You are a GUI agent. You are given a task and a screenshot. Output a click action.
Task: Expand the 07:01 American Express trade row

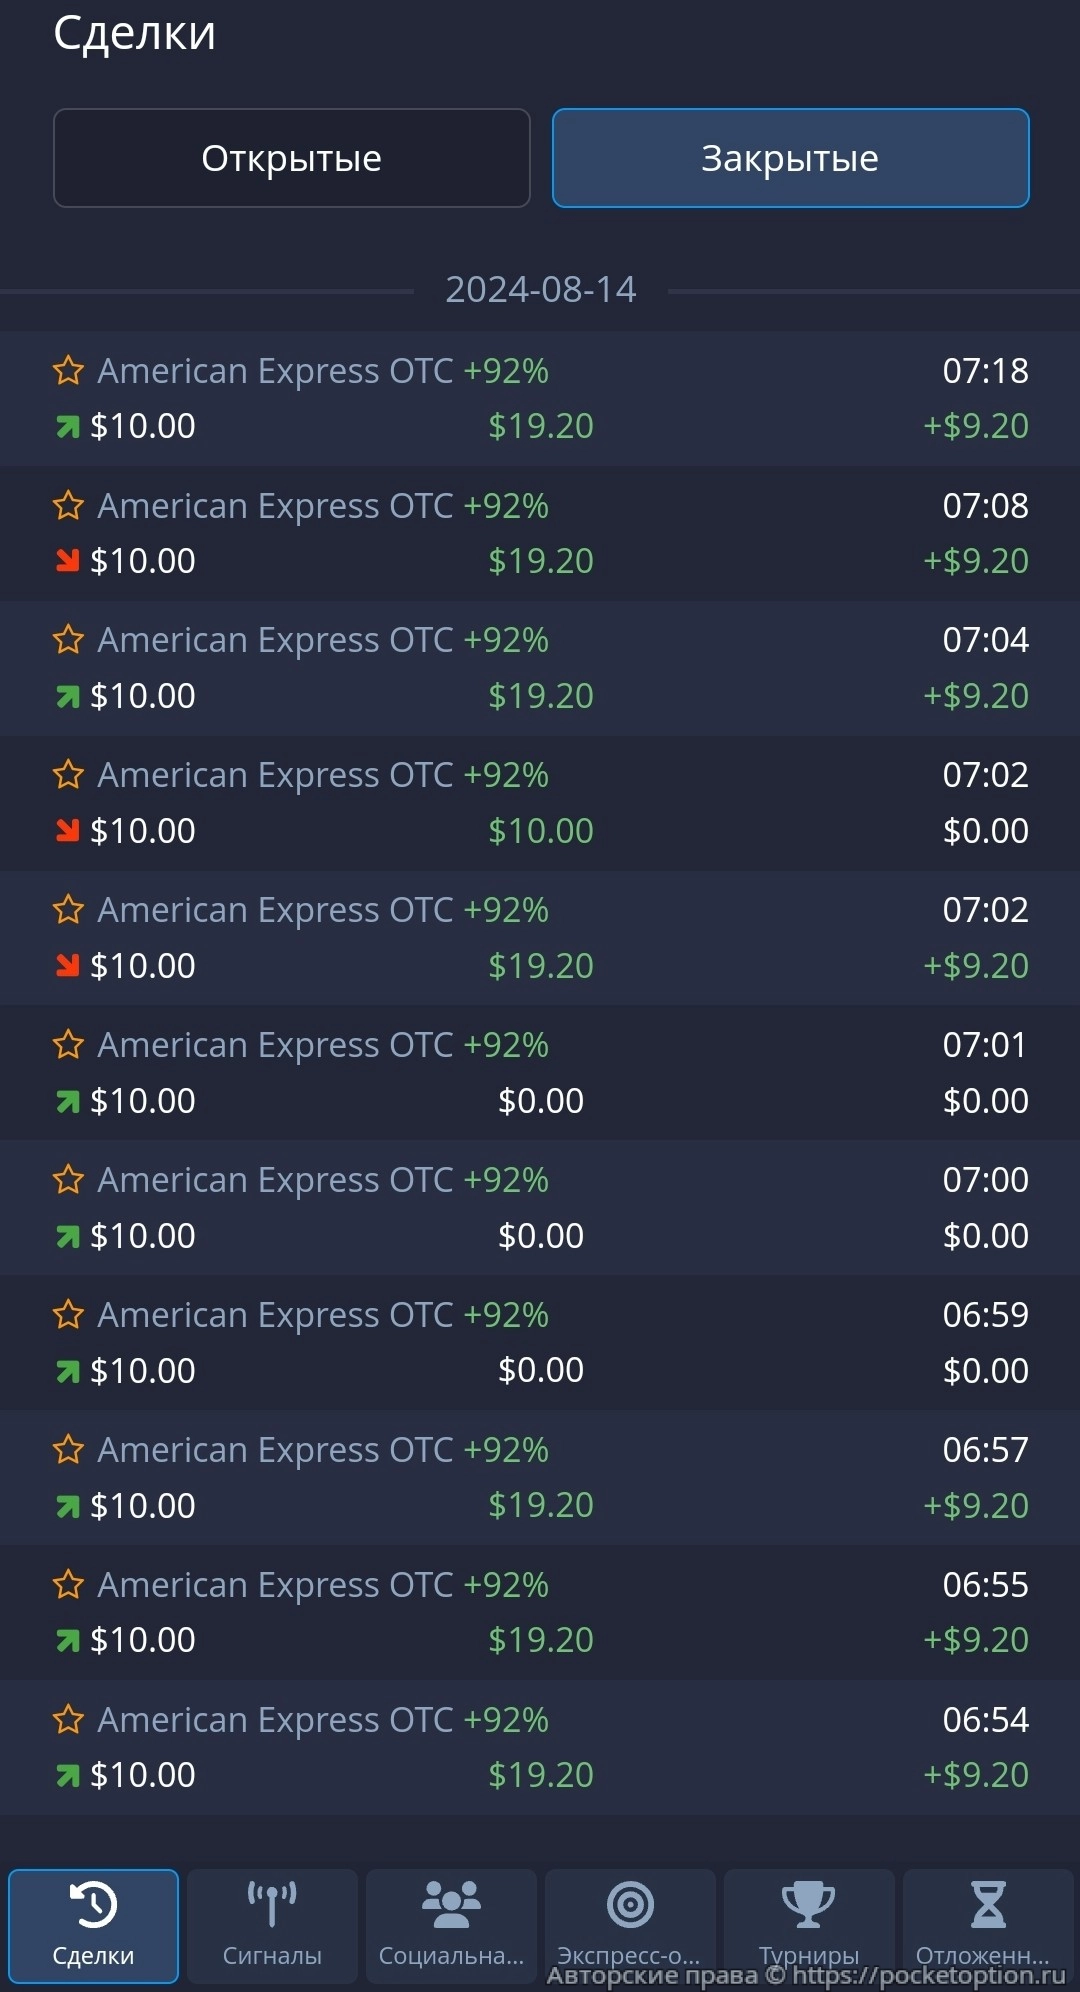[x=540, y=1073]
